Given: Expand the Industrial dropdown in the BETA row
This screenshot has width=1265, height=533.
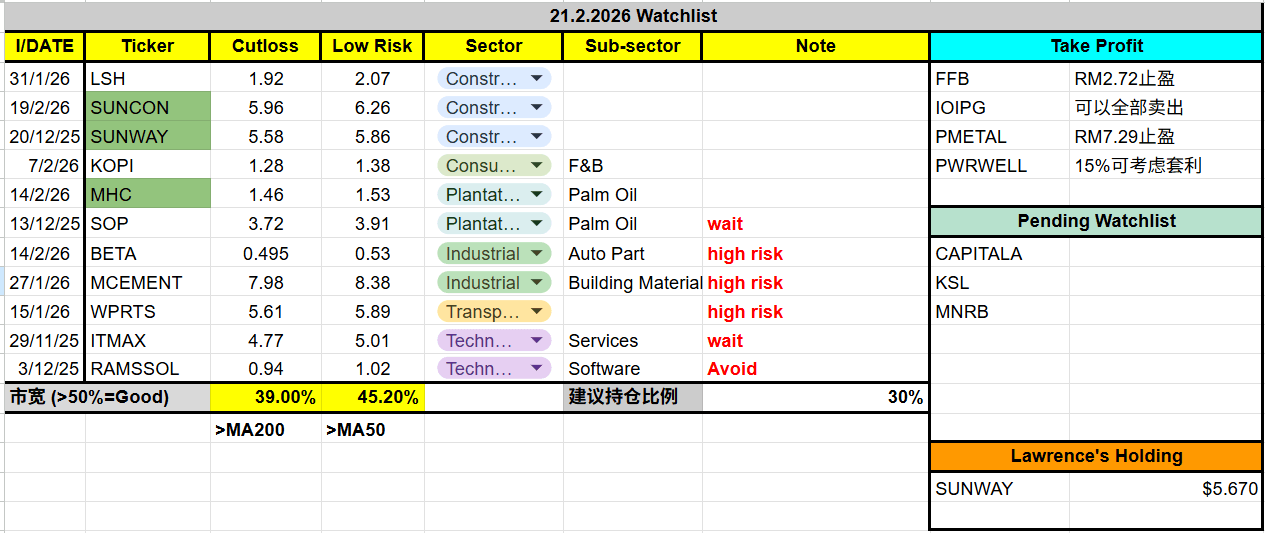Looking at the screenshot, I should coord(537,254).
